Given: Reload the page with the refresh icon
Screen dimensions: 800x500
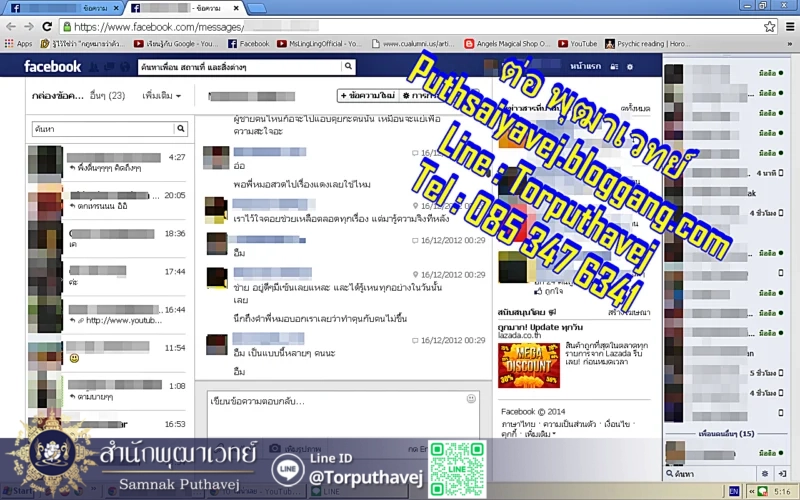Looking at the screenshot, I should click(x=47, y=27).
